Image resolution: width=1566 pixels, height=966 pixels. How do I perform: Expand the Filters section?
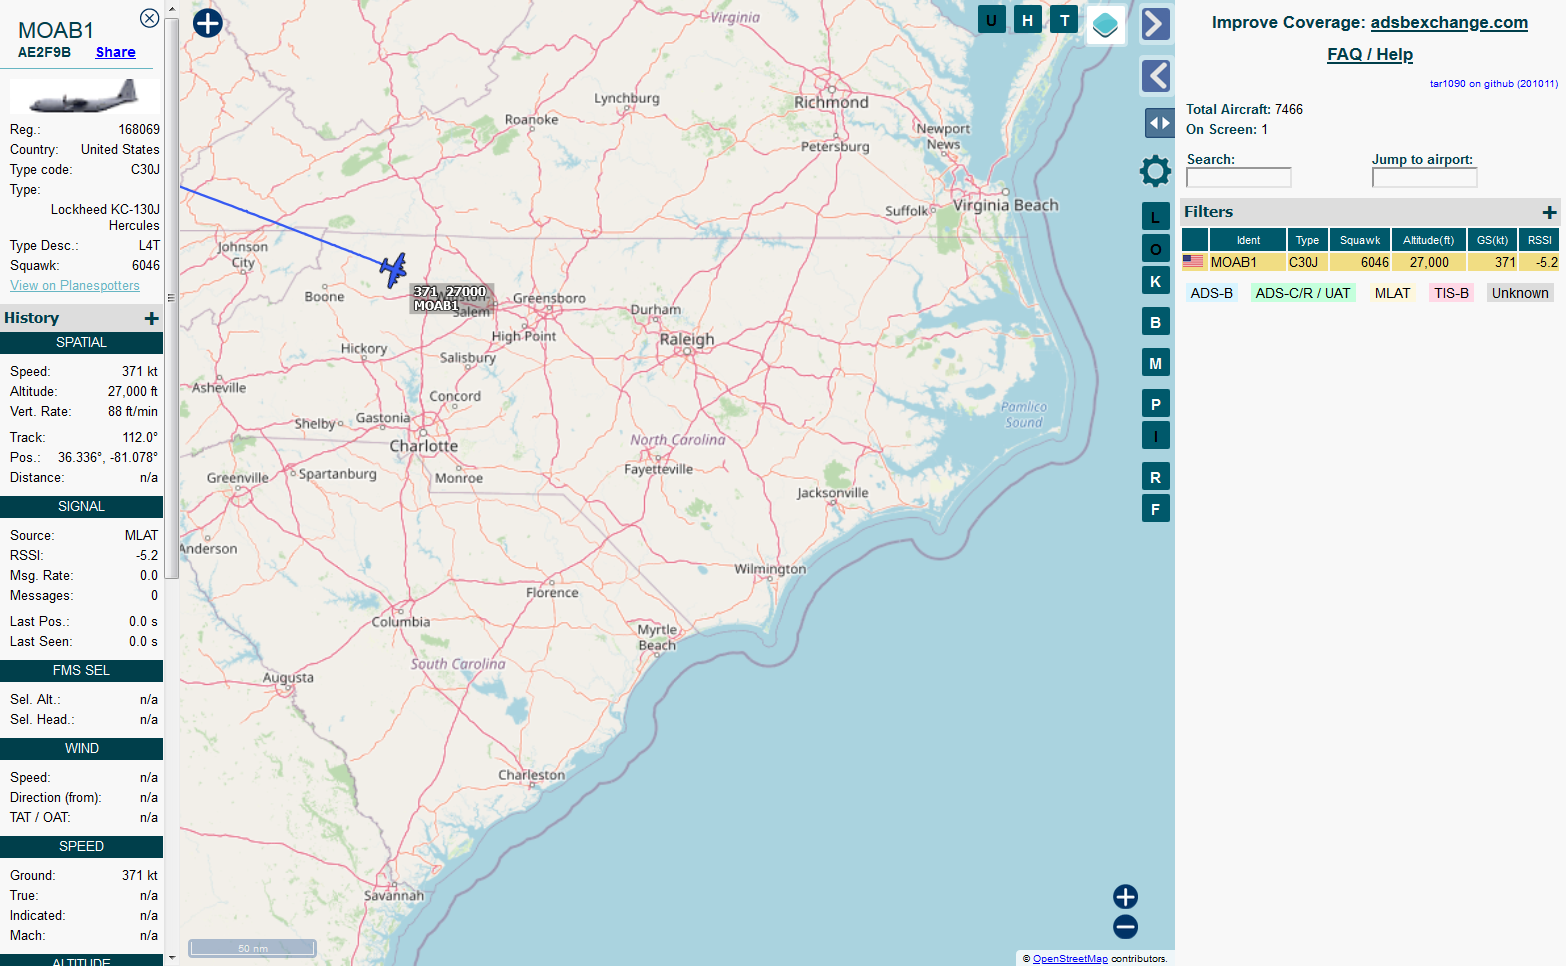pyautogui.click(x=1549, y=212)
